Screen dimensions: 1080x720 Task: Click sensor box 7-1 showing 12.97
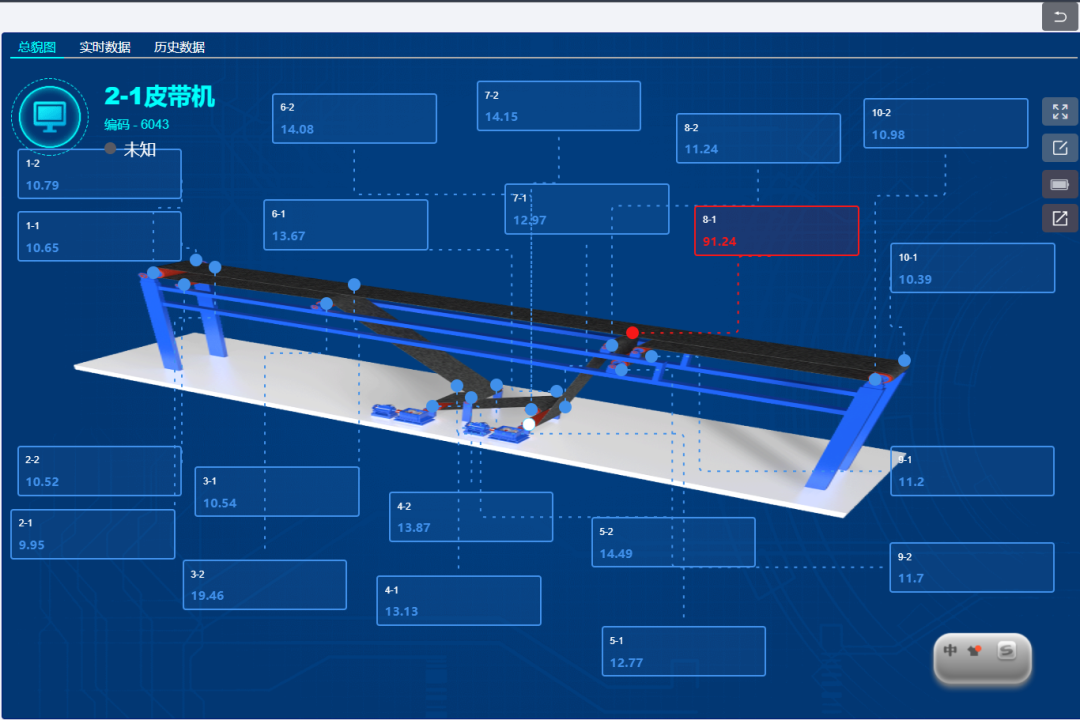click(x=587, y=209)
